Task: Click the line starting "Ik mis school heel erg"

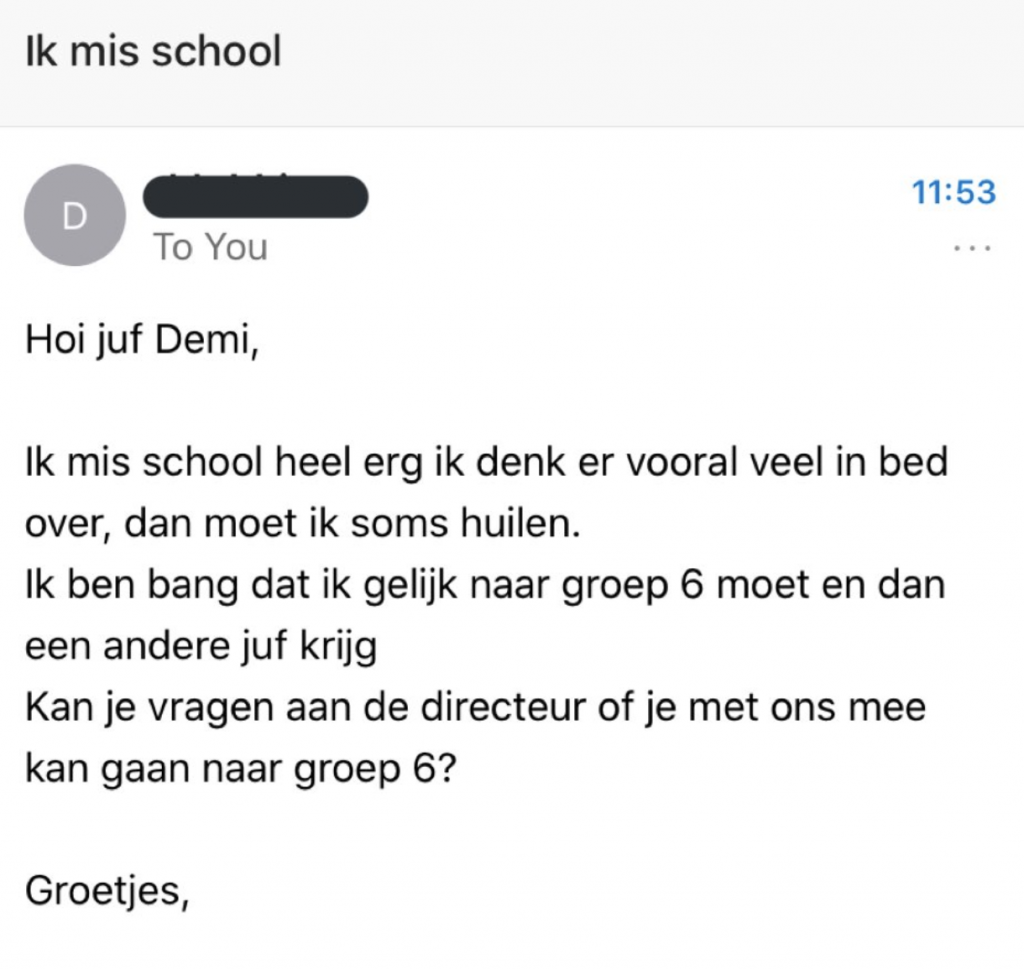Action: (x=486, y=464)
